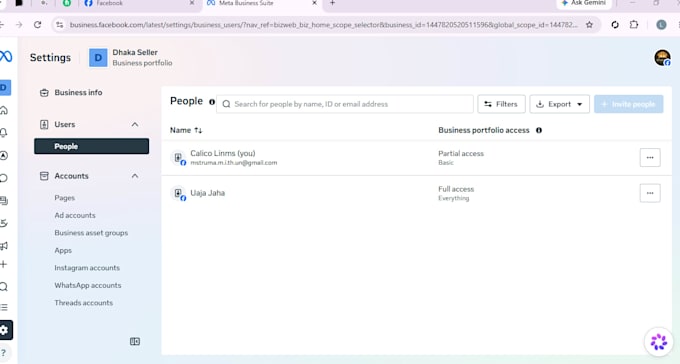Open Business asset groups
Image resolution: width=680 pixels, height=364 pixels.
tap(91, 233)
